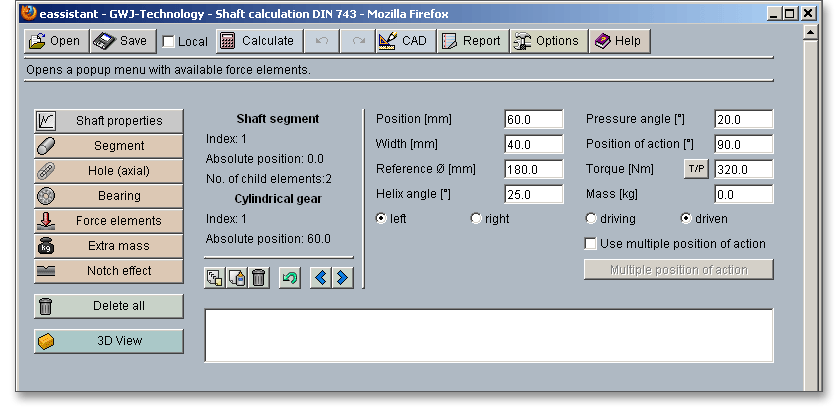The width and height of the screenshot is (838, 407).
Task: Select the right helix direction radio
Action: click(476, 219)
